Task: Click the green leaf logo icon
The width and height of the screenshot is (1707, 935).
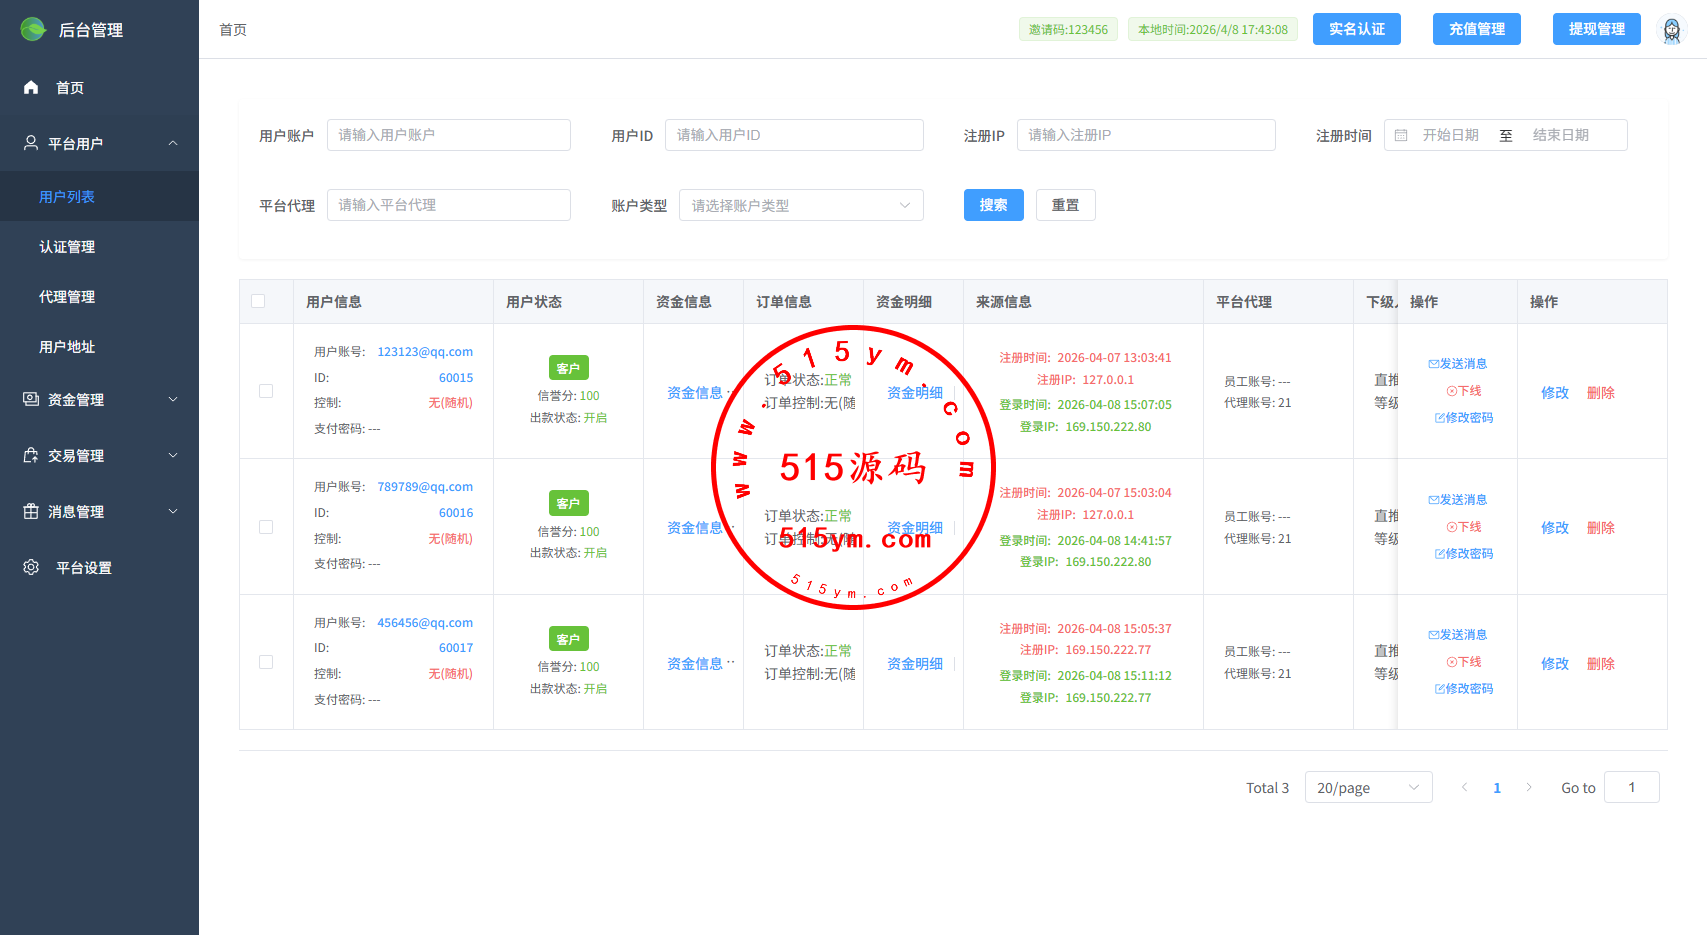Action: click(x=33, y=30)
